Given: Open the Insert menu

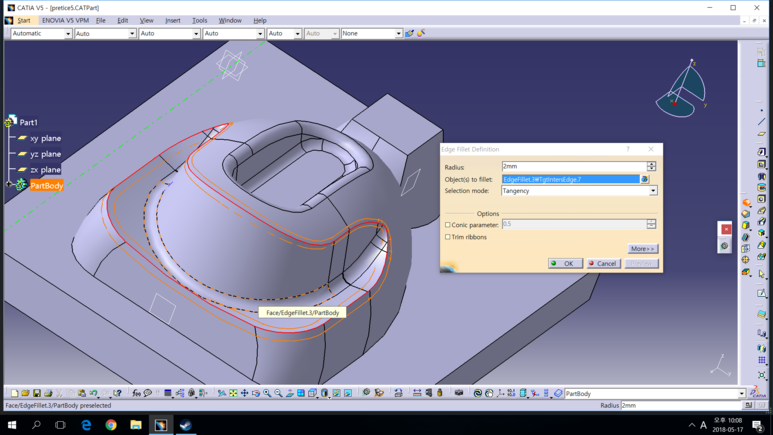Looking at the screenshot, I should (173, 20).
